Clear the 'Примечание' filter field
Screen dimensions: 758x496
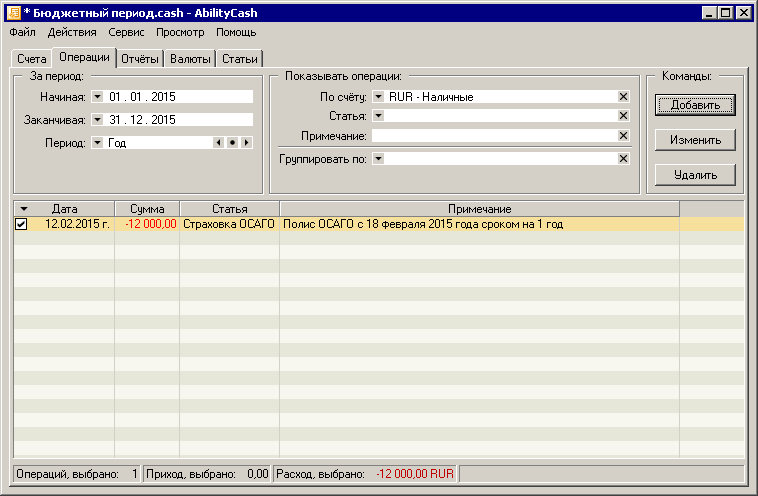click(623, 136)
